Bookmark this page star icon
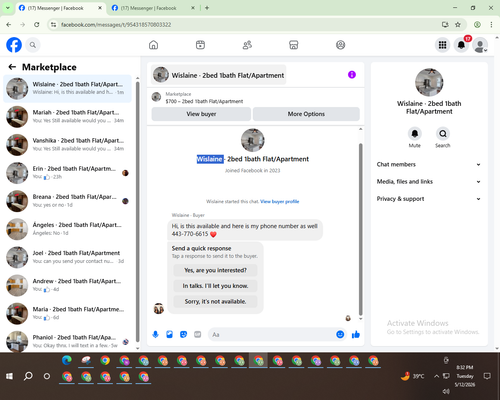The width and height of the screenshot is (500, 400). (458, 24)
